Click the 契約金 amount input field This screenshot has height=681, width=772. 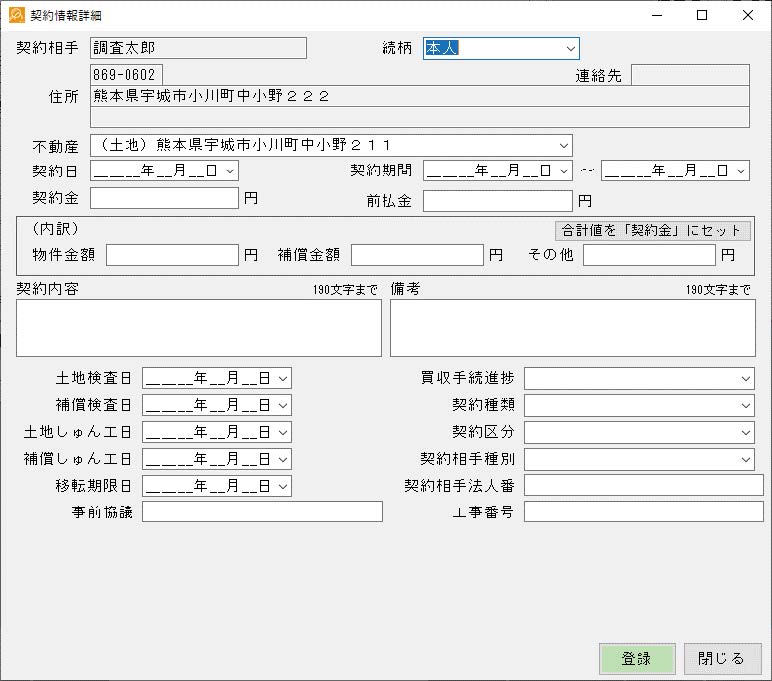pyautogui.click(x=165, y=198)
